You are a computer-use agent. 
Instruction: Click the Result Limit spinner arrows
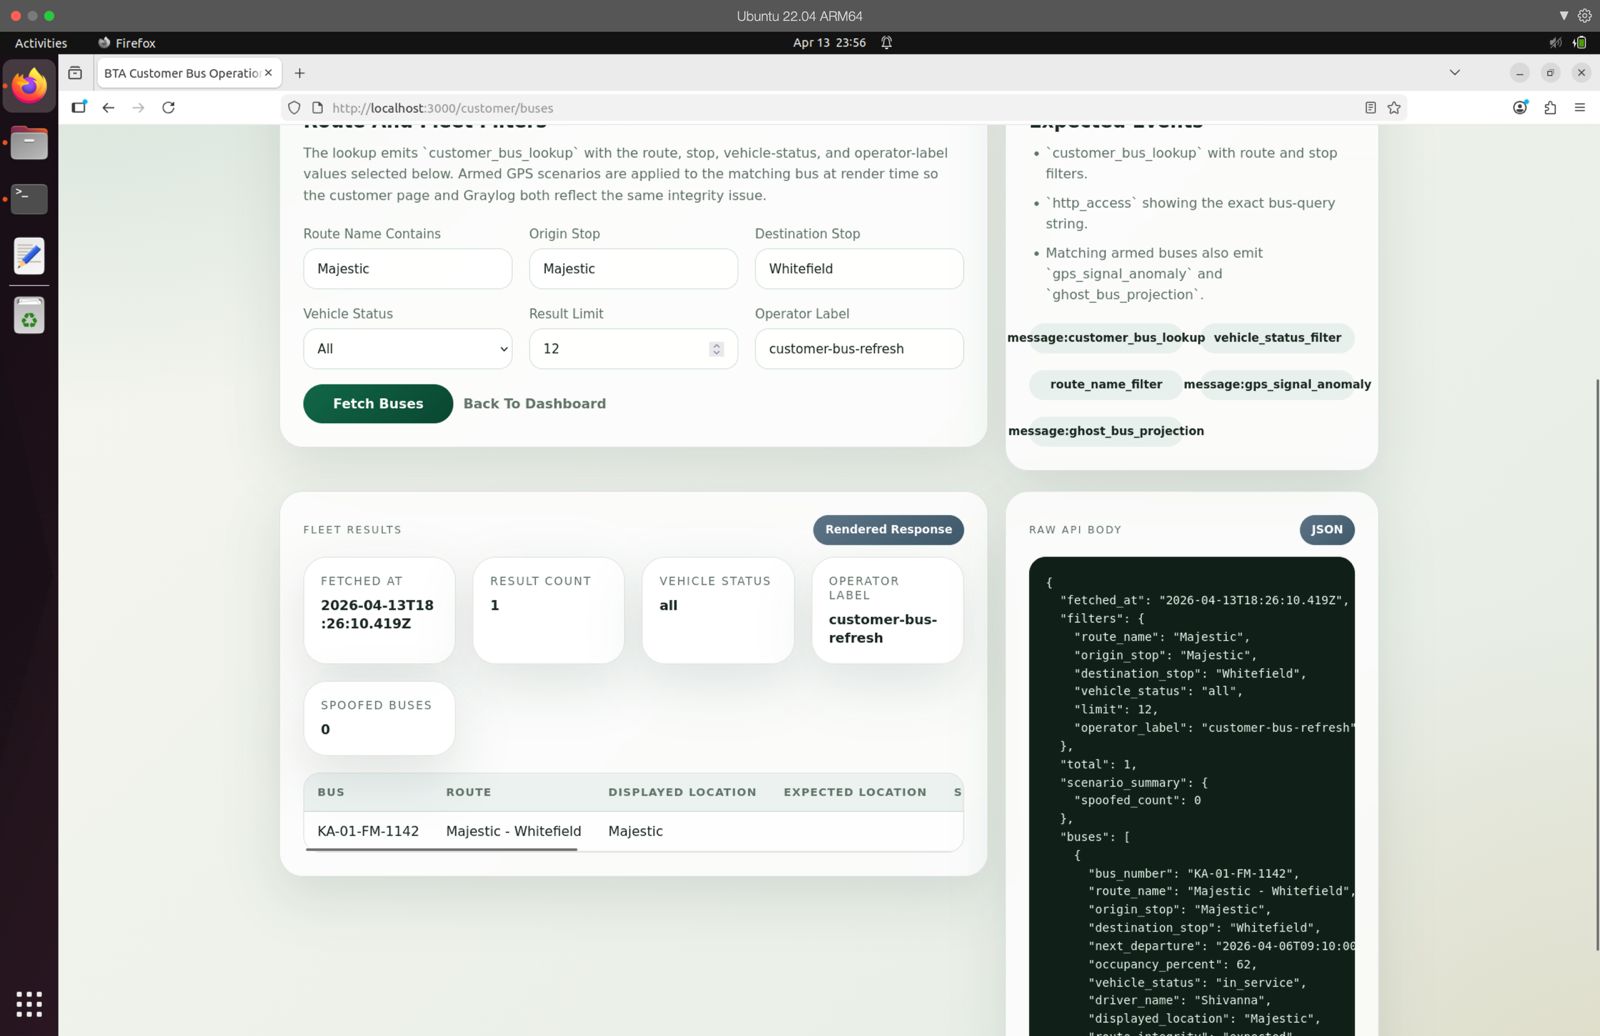click(x=716, y=349)
